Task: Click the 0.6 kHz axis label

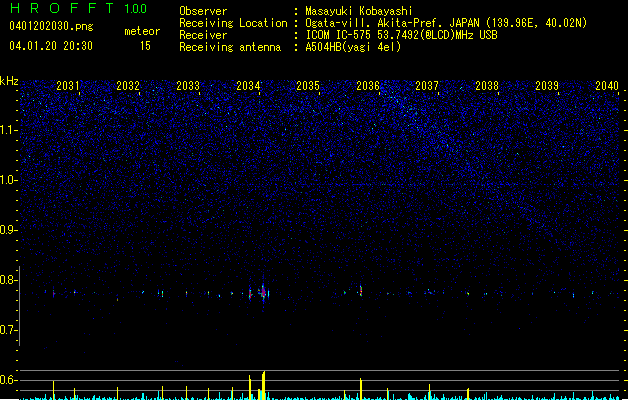Action: 9,380
